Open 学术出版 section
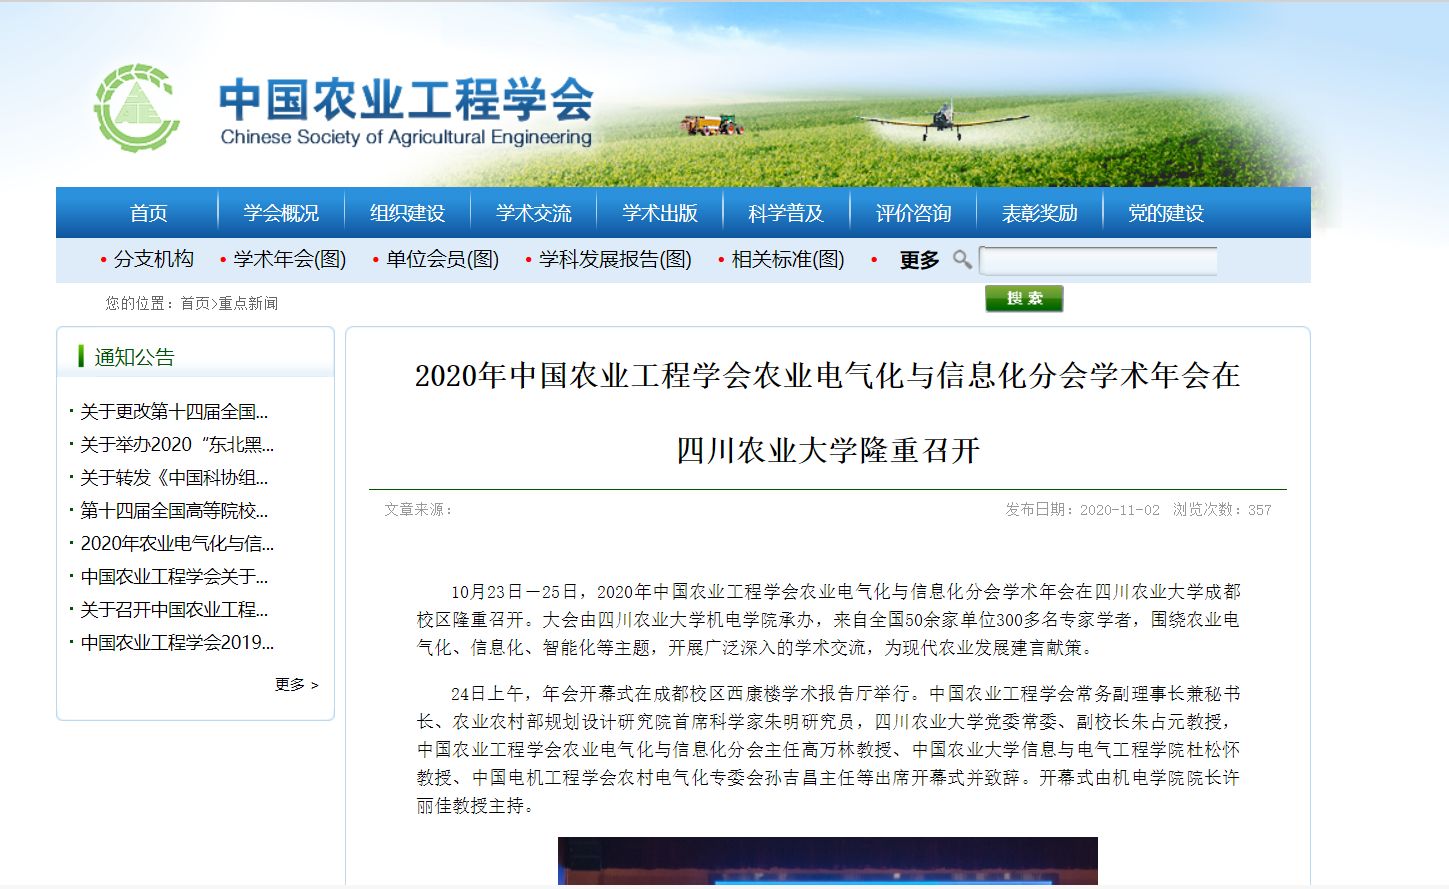The image size is (1449, 889). [x=660, y=213]
